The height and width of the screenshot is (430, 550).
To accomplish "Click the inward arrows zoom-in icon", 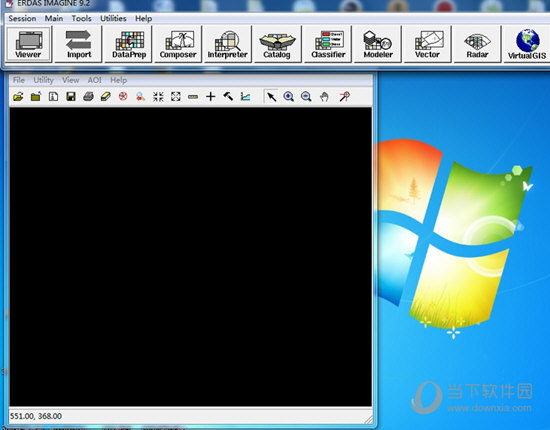I will (x=158, y=96).
